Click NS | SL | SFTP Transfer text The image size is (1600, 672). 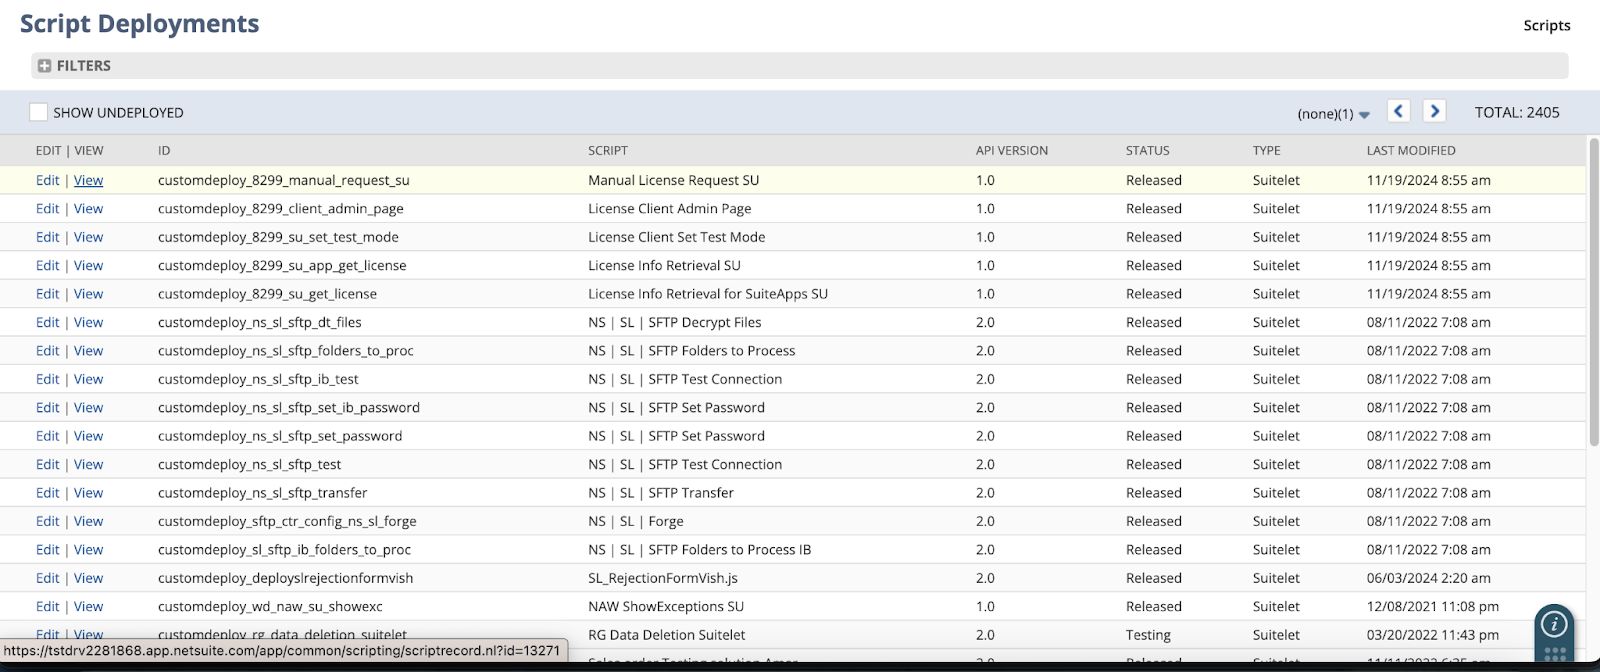[x=661, y=493]
